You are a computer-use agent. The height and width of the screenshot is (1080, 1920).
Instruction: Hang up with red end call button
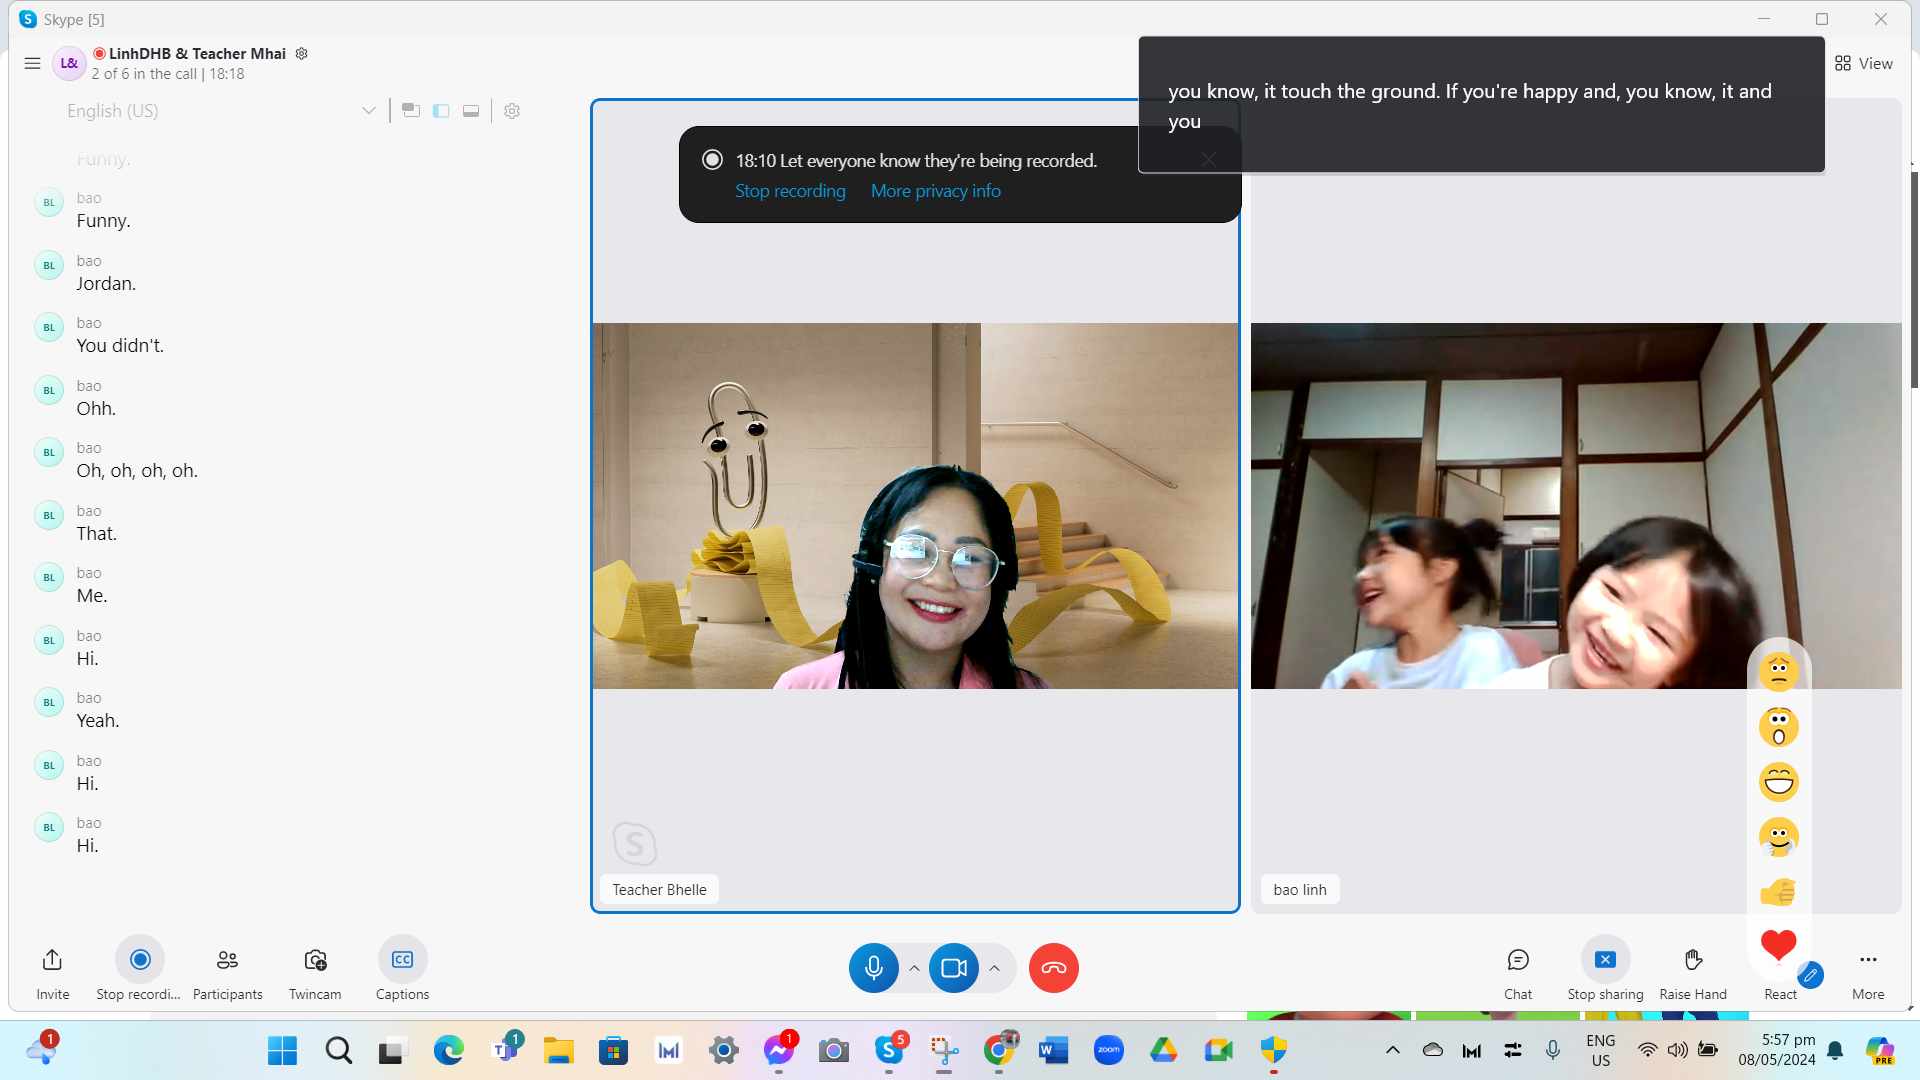(1053, 968)
